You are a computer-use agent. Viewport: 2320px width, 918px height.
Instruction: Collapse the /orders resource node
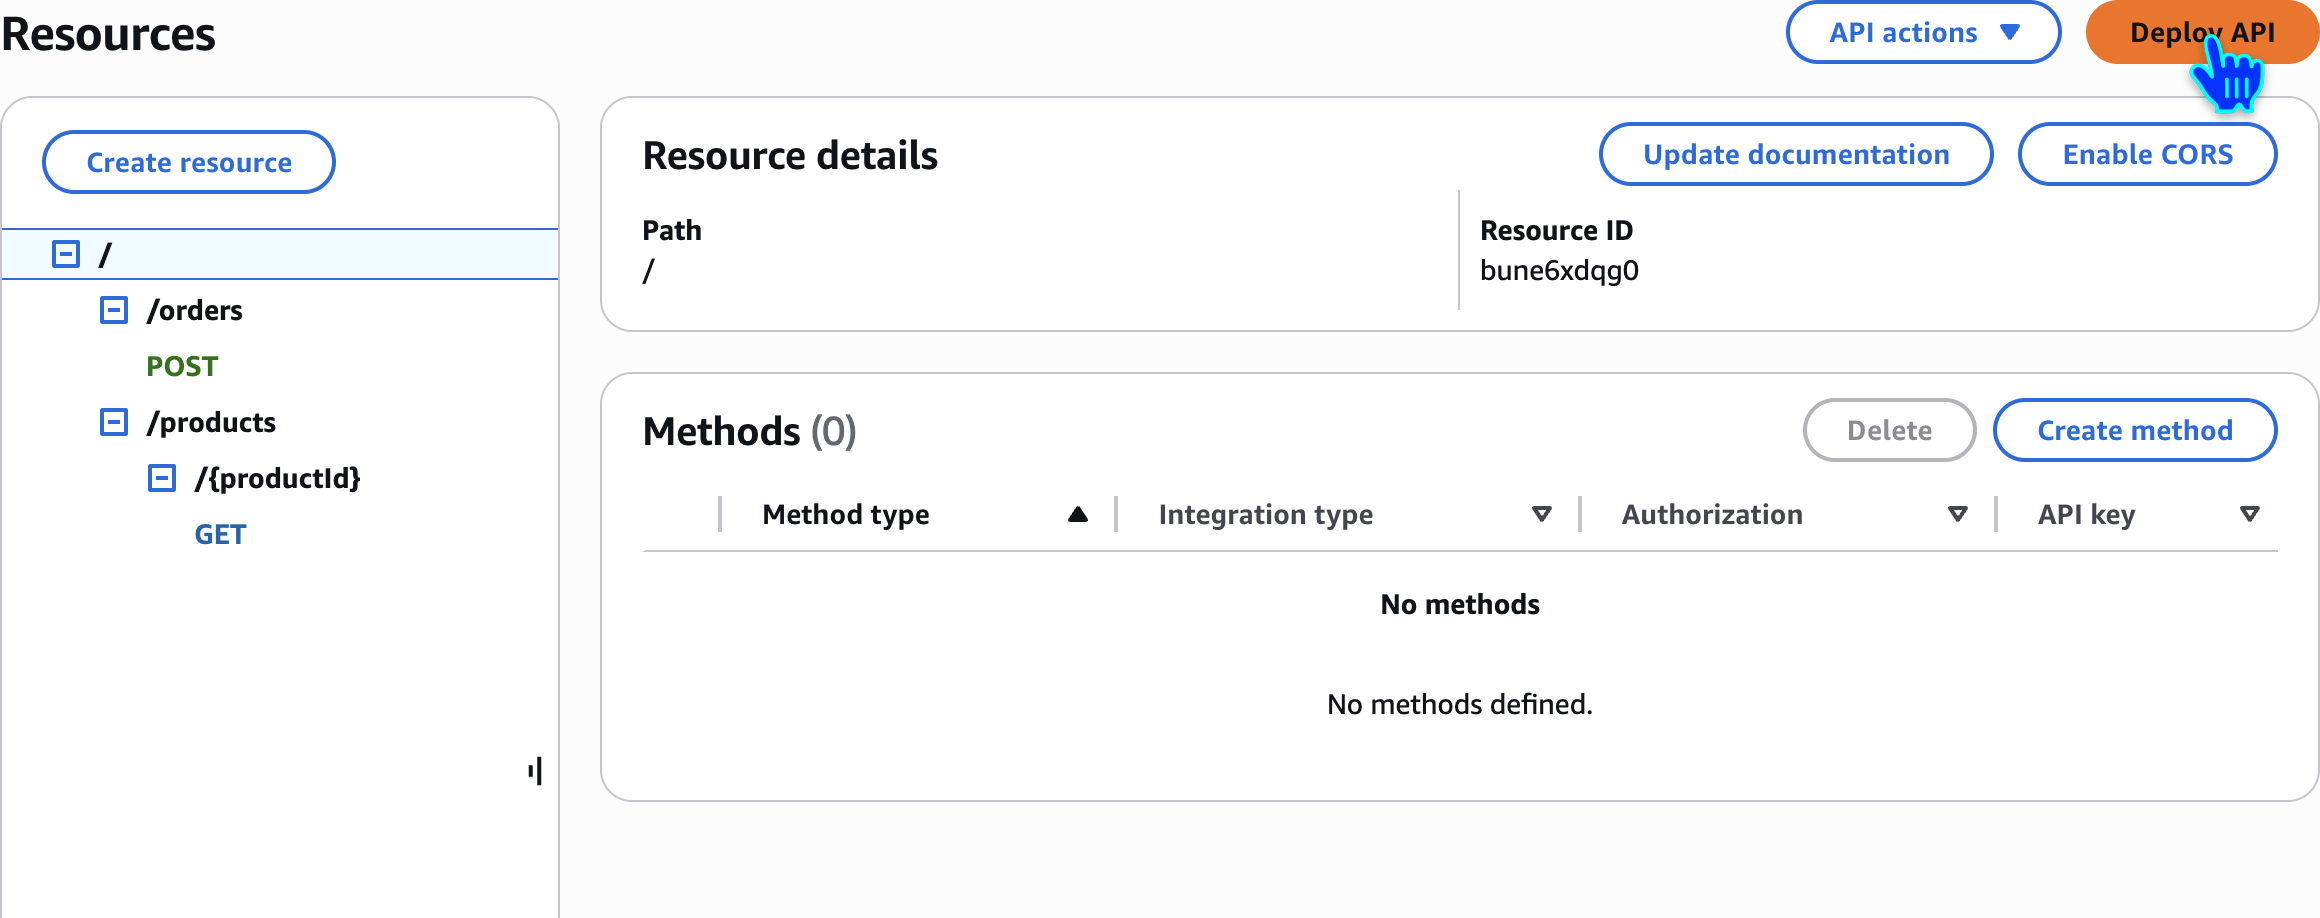(x=114, y=310)
